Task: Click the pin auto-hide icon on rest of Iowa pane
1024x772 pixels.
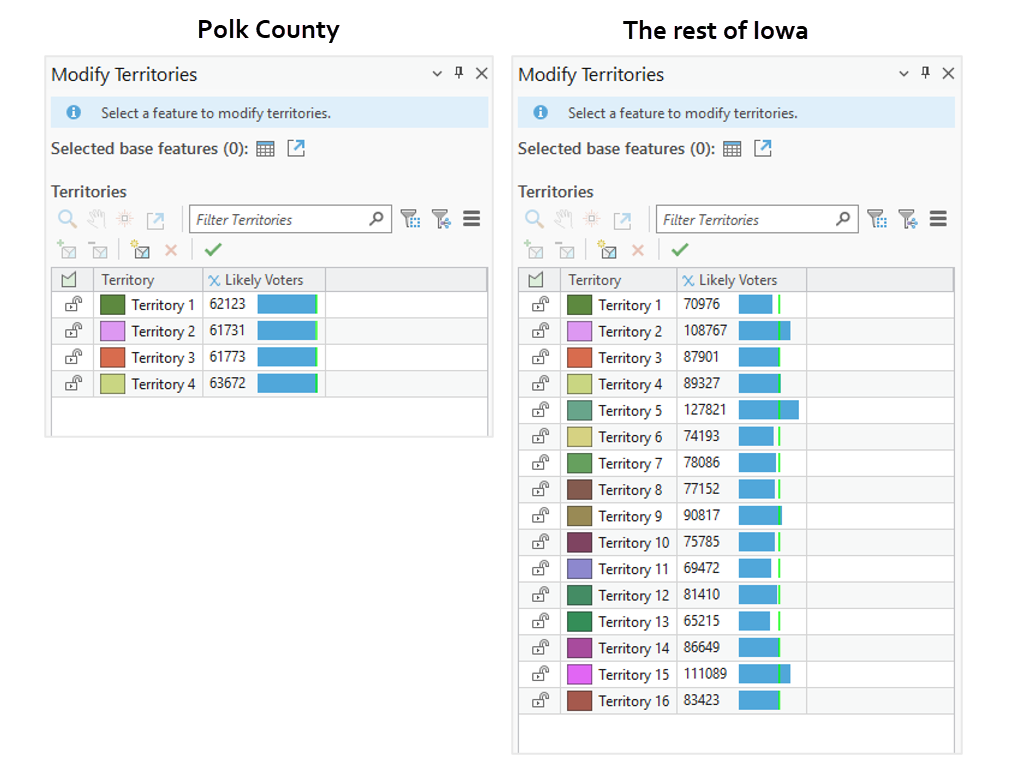Action: click(x=925, y=72)
